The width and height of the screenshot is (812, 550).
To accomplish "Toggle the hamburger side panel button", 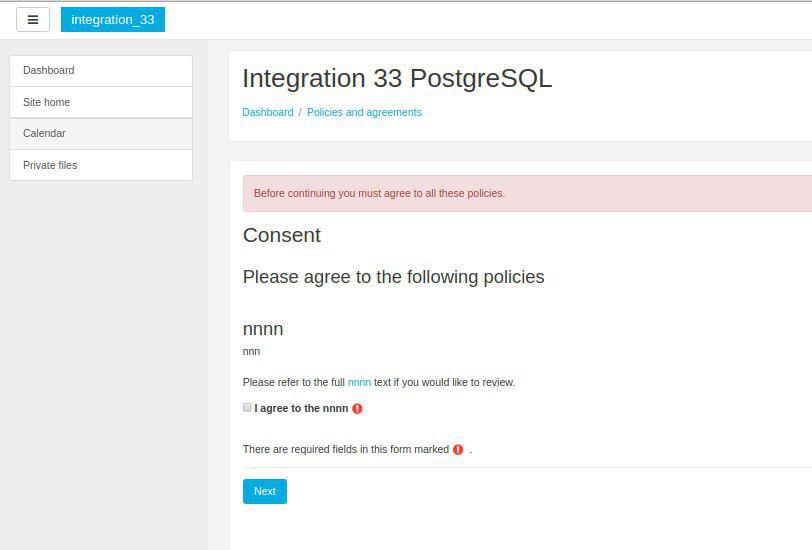I will tap(33, 20).
